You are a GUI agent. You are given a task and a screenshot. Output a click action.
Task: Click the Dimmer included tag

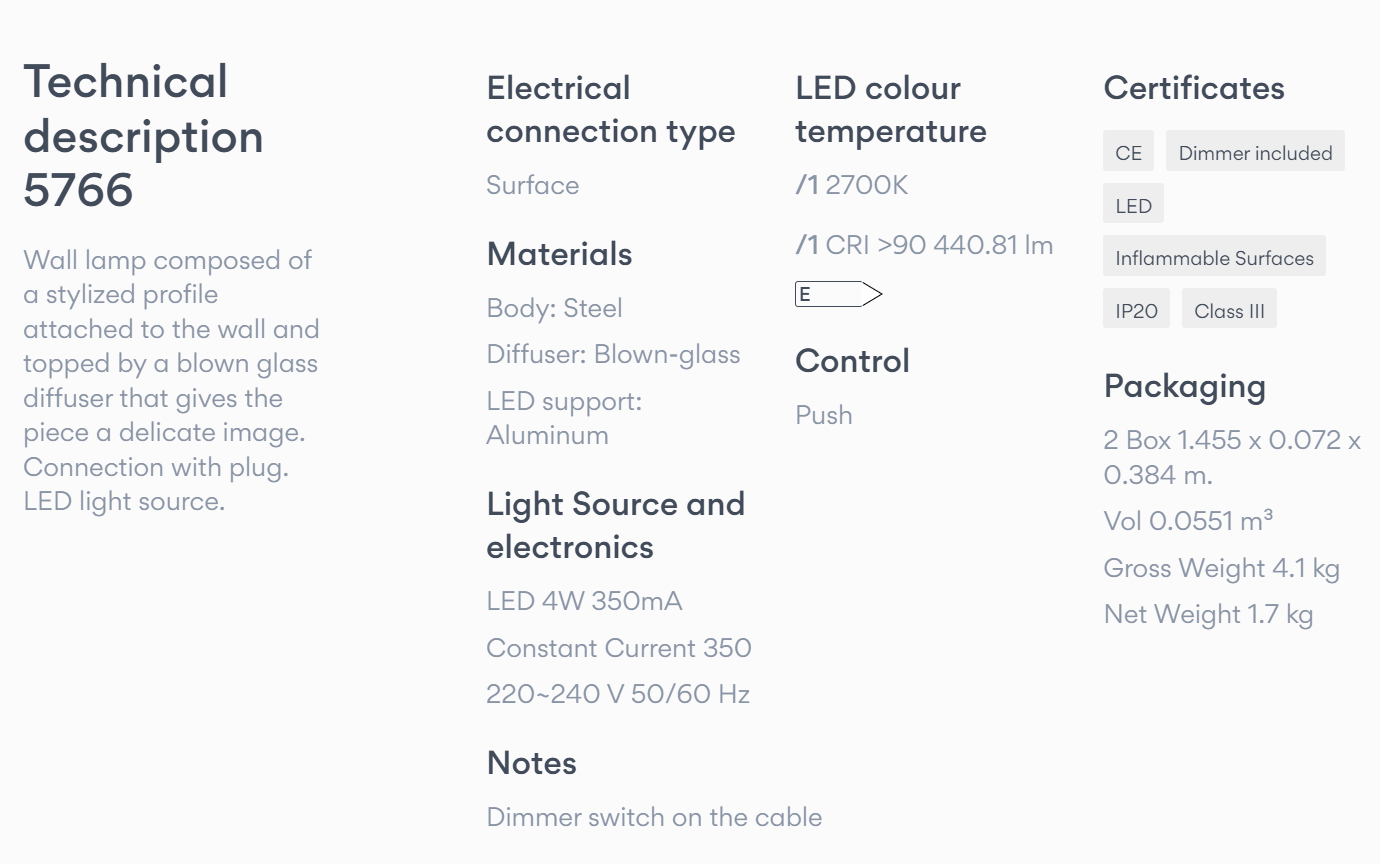pos(1255,153)
